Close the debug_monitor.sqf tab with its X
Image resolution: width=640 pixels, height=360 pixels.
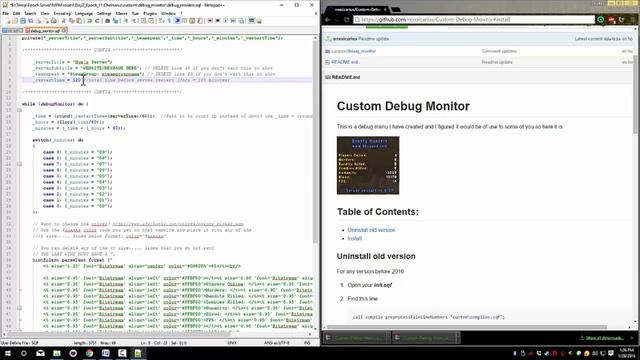pos(64,31)
